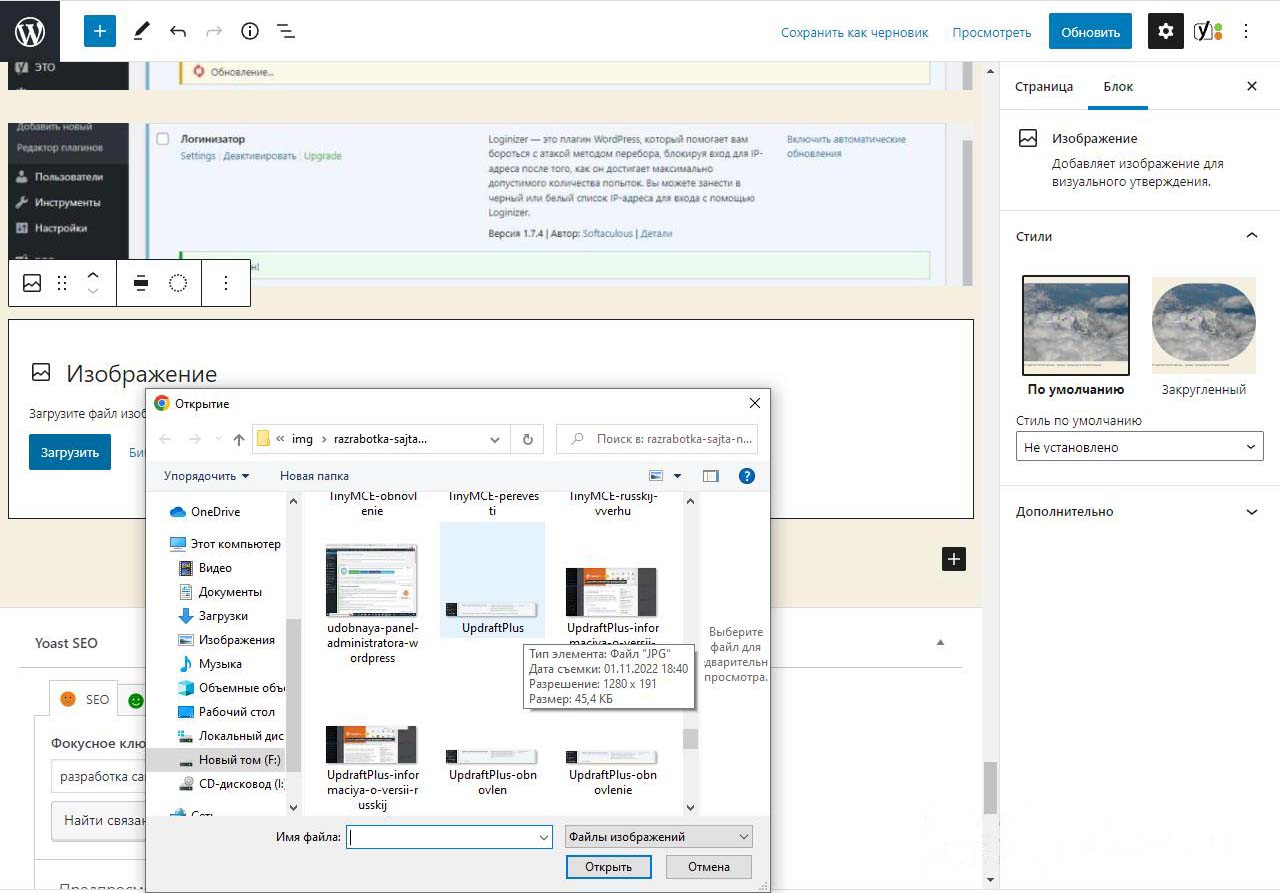Viewport: 1280px width, 893px height.
Task: Click the Открыть button in file dialog
Action: [x=608, y=867]
